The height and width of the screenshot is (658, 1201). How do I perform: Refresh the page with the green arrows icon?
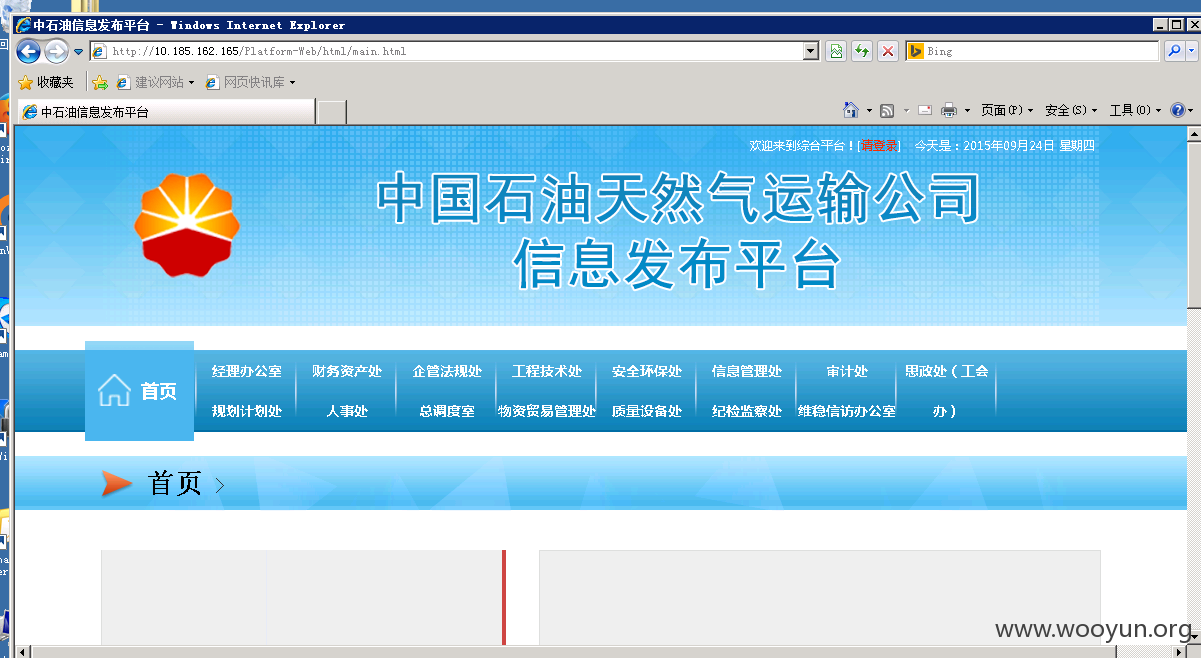coord(861,51)
